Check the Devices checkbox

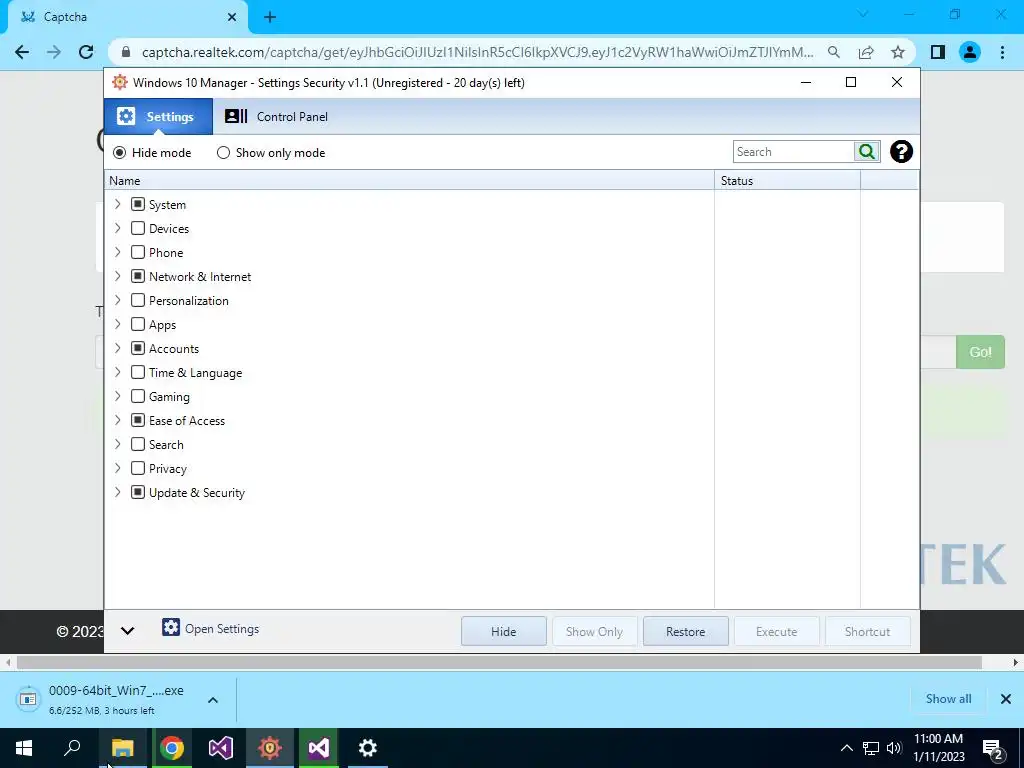[138, 229]
